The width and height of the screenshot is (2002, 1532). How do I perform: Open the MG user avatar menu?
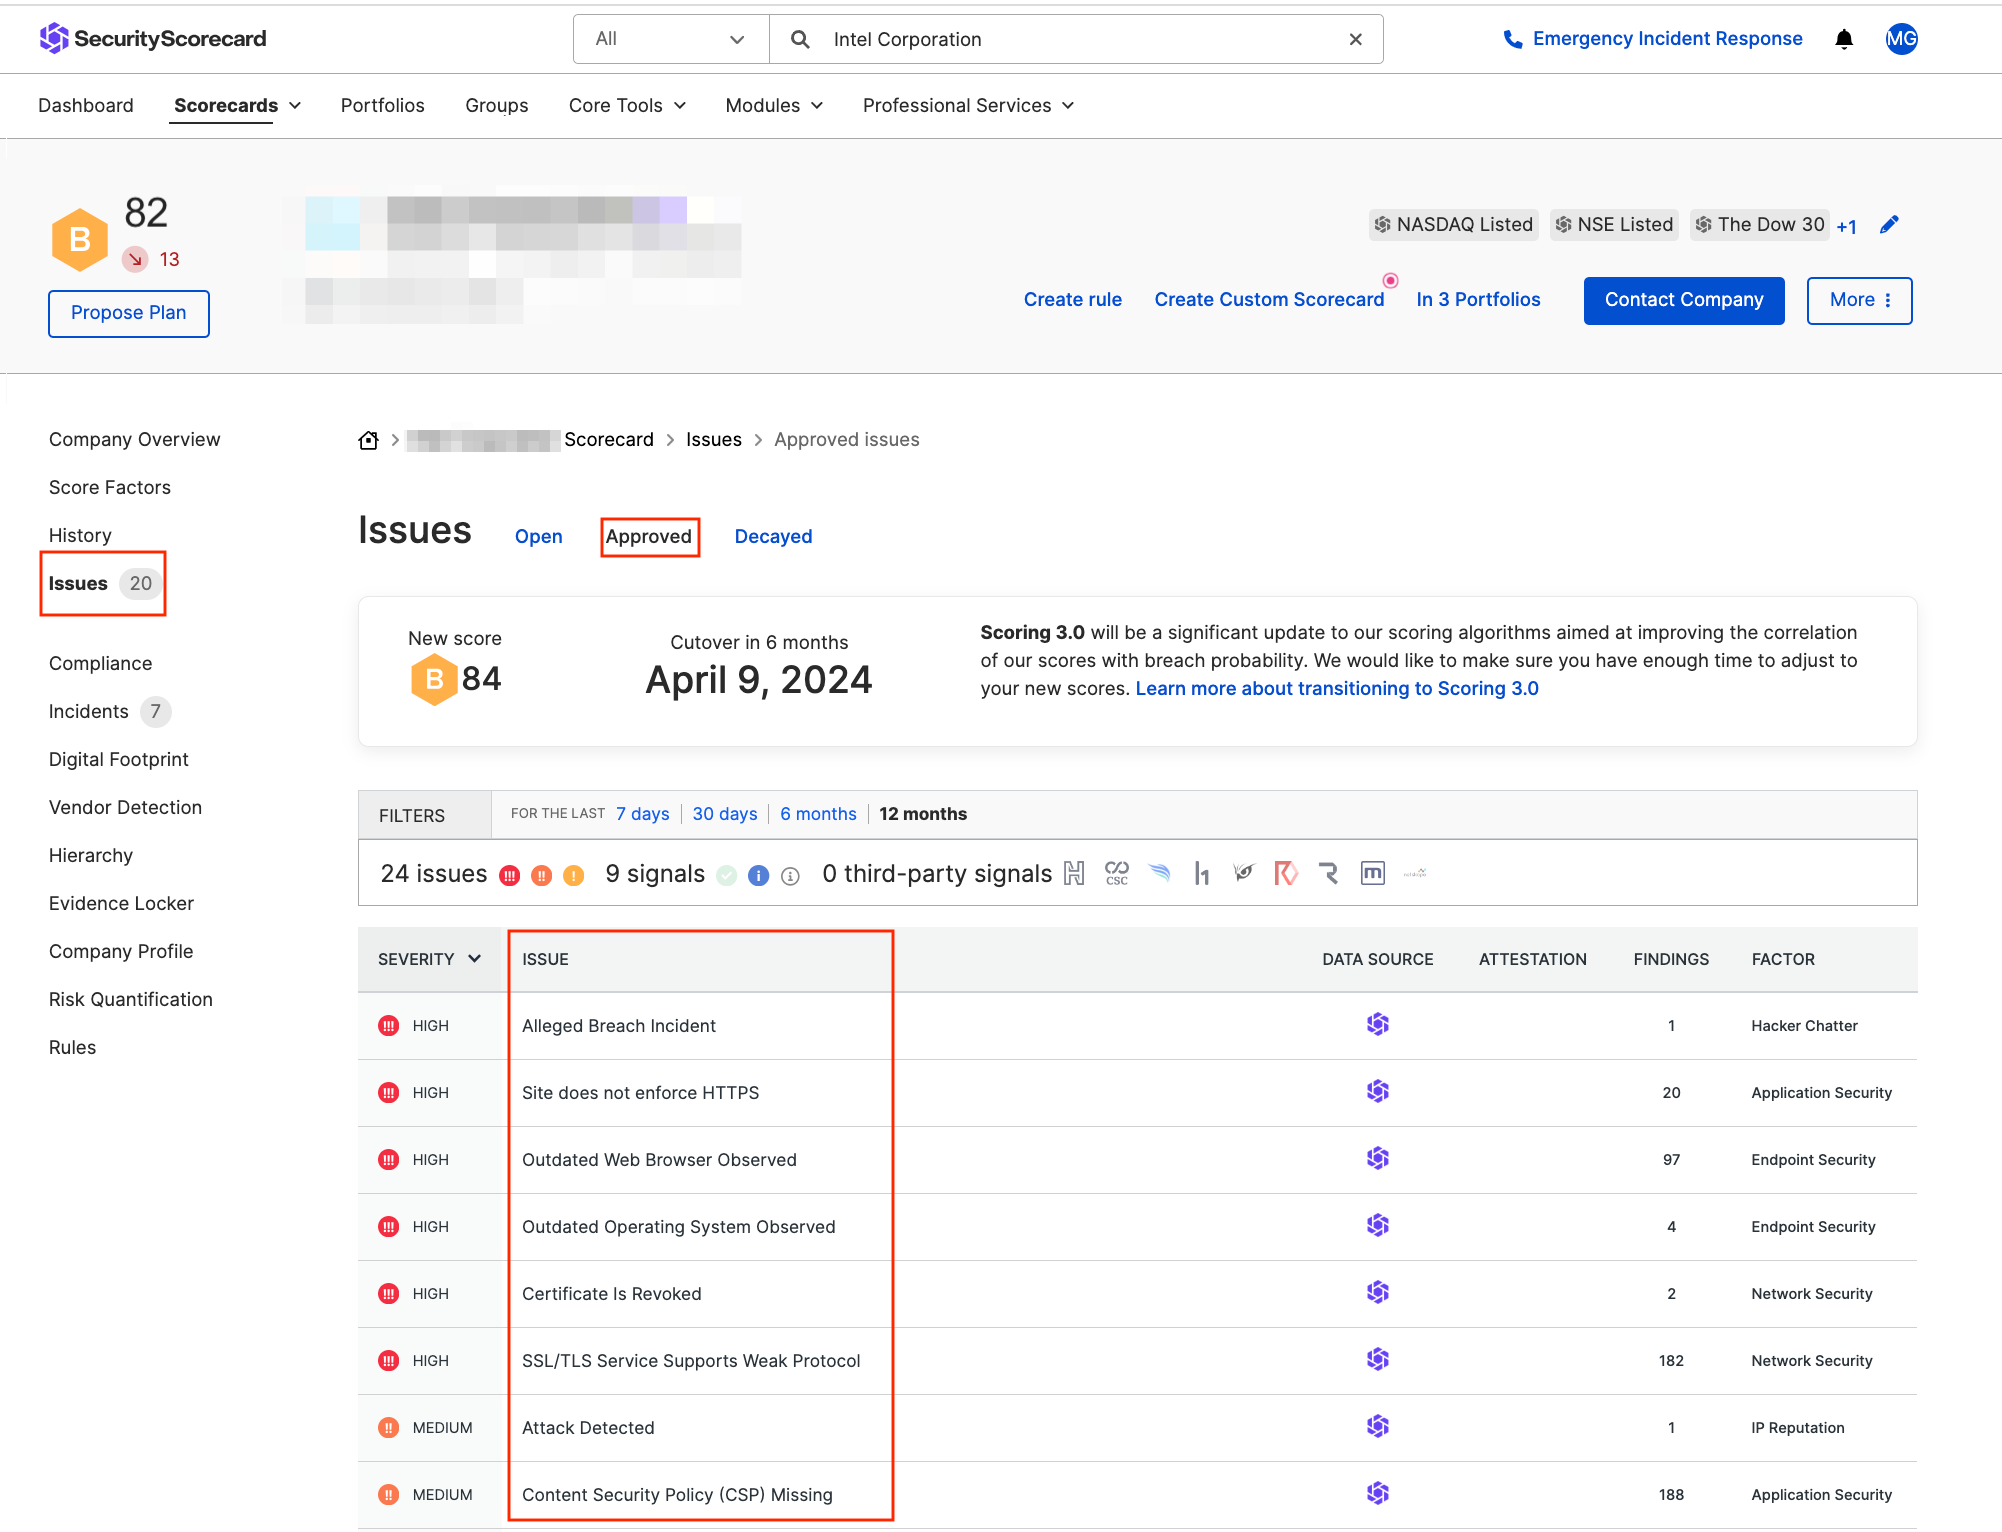coord(1901,39)
